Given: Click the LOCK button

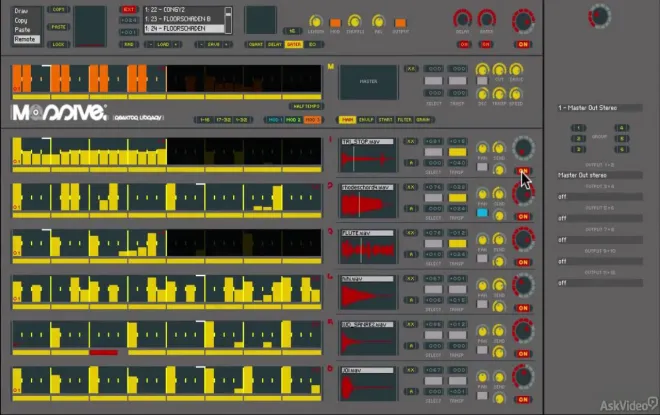Looking at the screenshot, I should tap(59, 44).
